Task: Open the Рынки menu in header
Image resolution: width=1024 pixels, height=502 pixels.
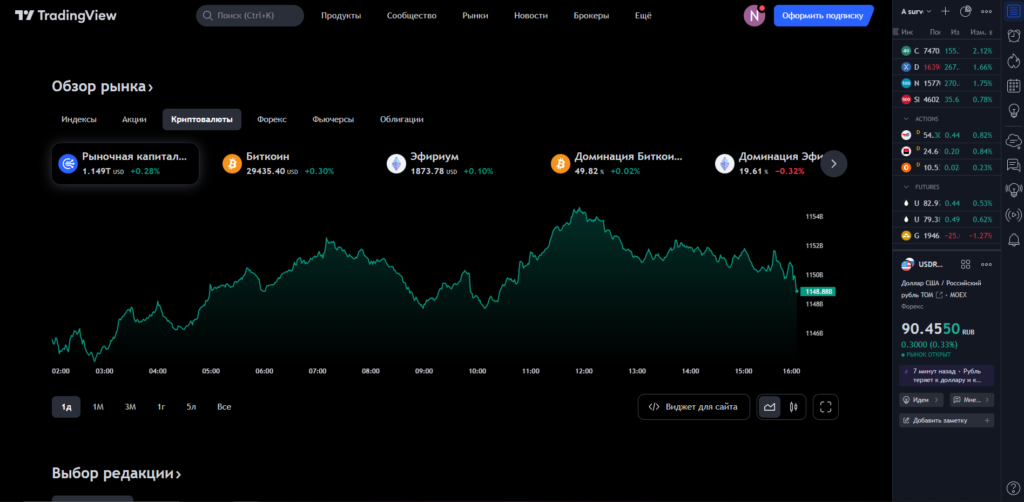Action: coord(476,16)
